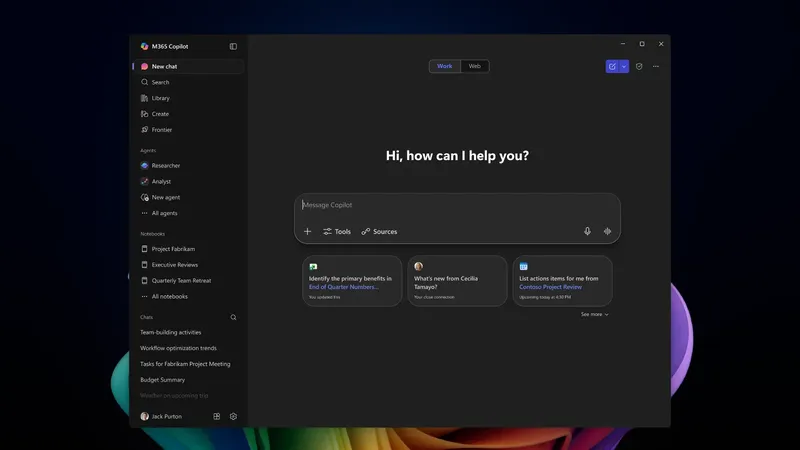Select What's new from Cecilia Tamayo card

(457, 281)
